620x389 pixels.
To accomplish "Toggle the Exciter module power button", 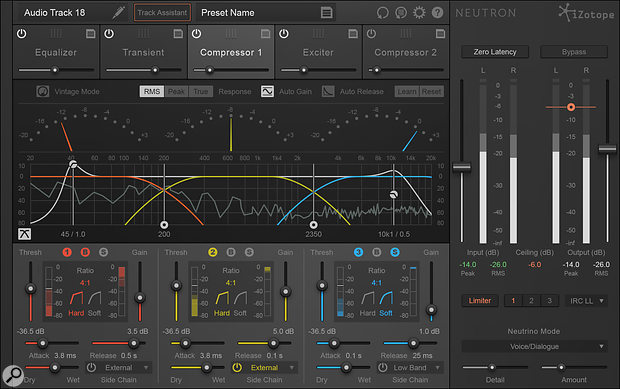I will pyautogui.click(x=284, y=34).
